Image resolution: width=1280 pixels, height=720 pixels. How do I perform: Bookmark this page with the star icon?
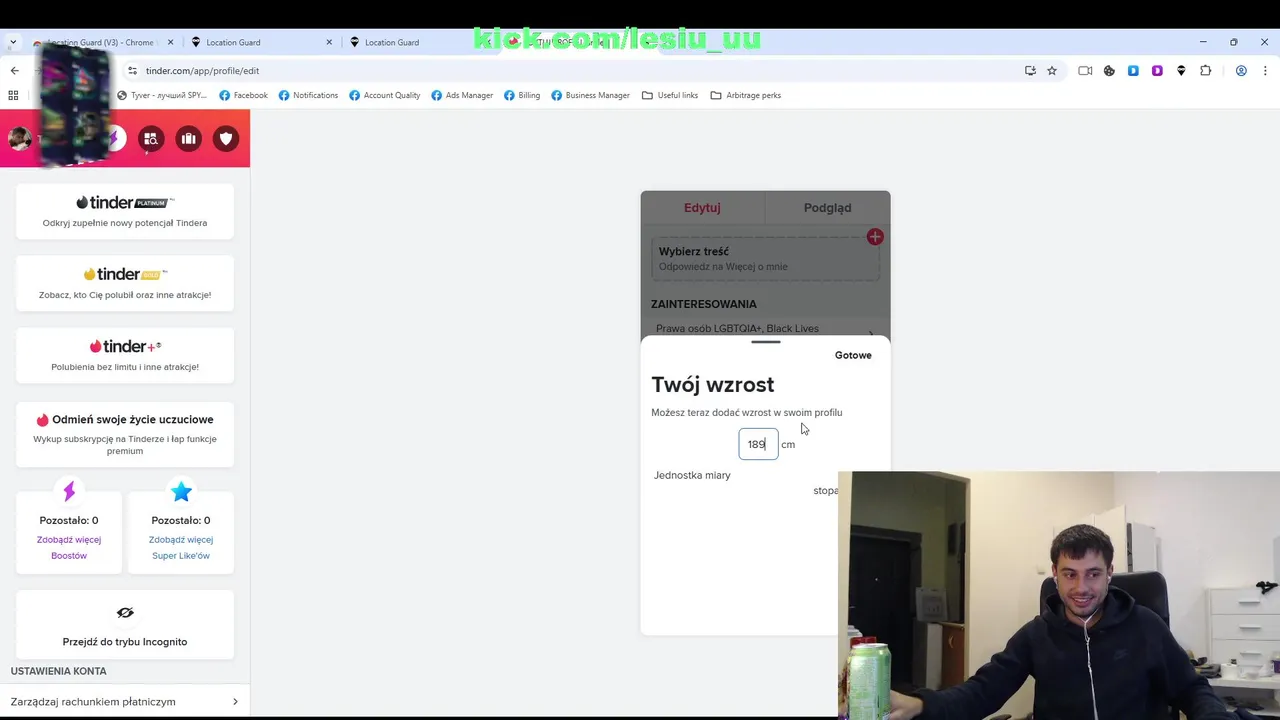1052,71
